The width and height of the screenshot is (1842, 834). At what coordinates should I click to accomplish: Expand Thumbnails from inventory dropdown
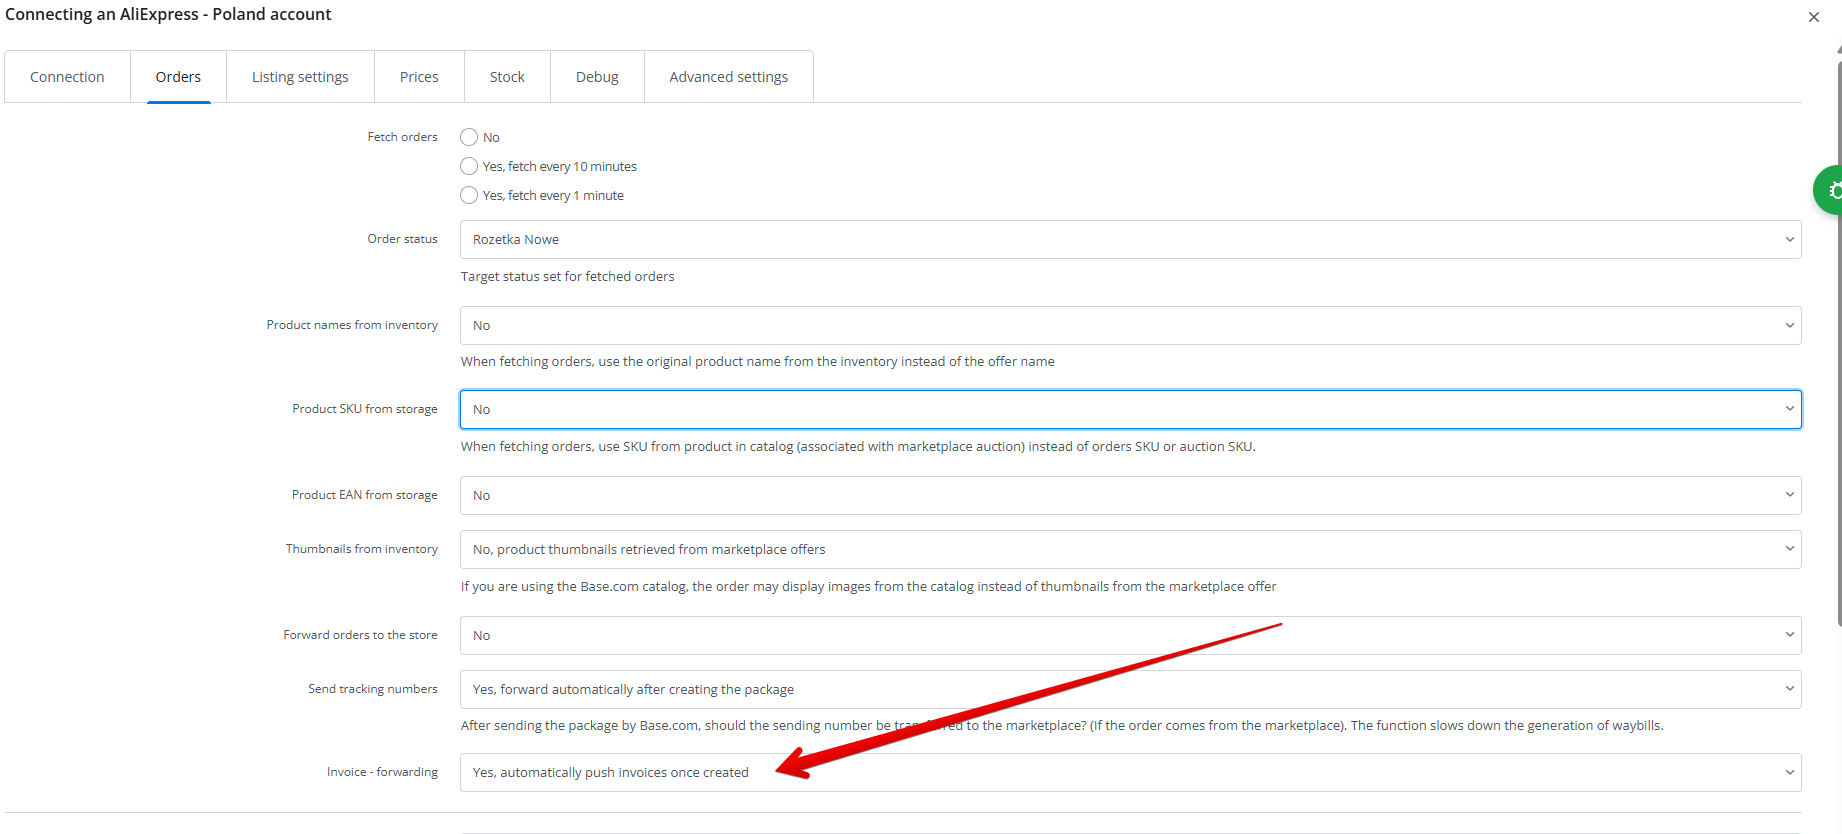(x=1130, y=550)
